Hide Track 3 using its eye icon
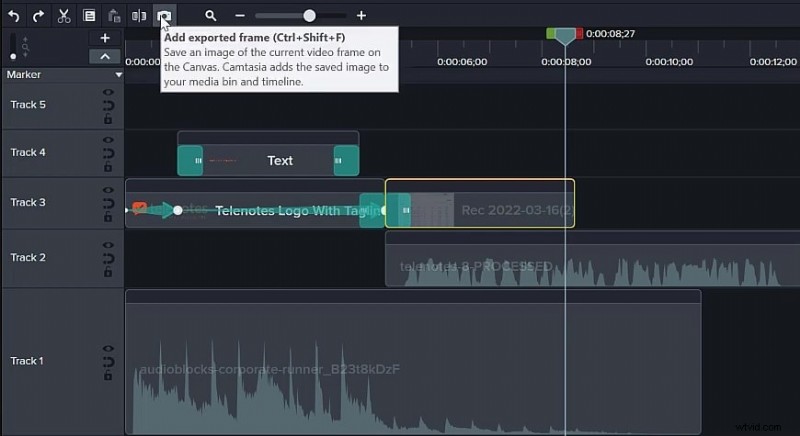800x436 pixels. (x=108, y=190)
